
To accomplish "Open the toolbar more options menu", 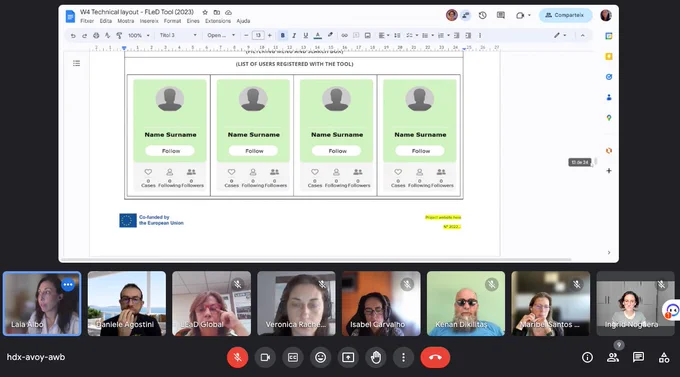I will click(x=480, y=36).
